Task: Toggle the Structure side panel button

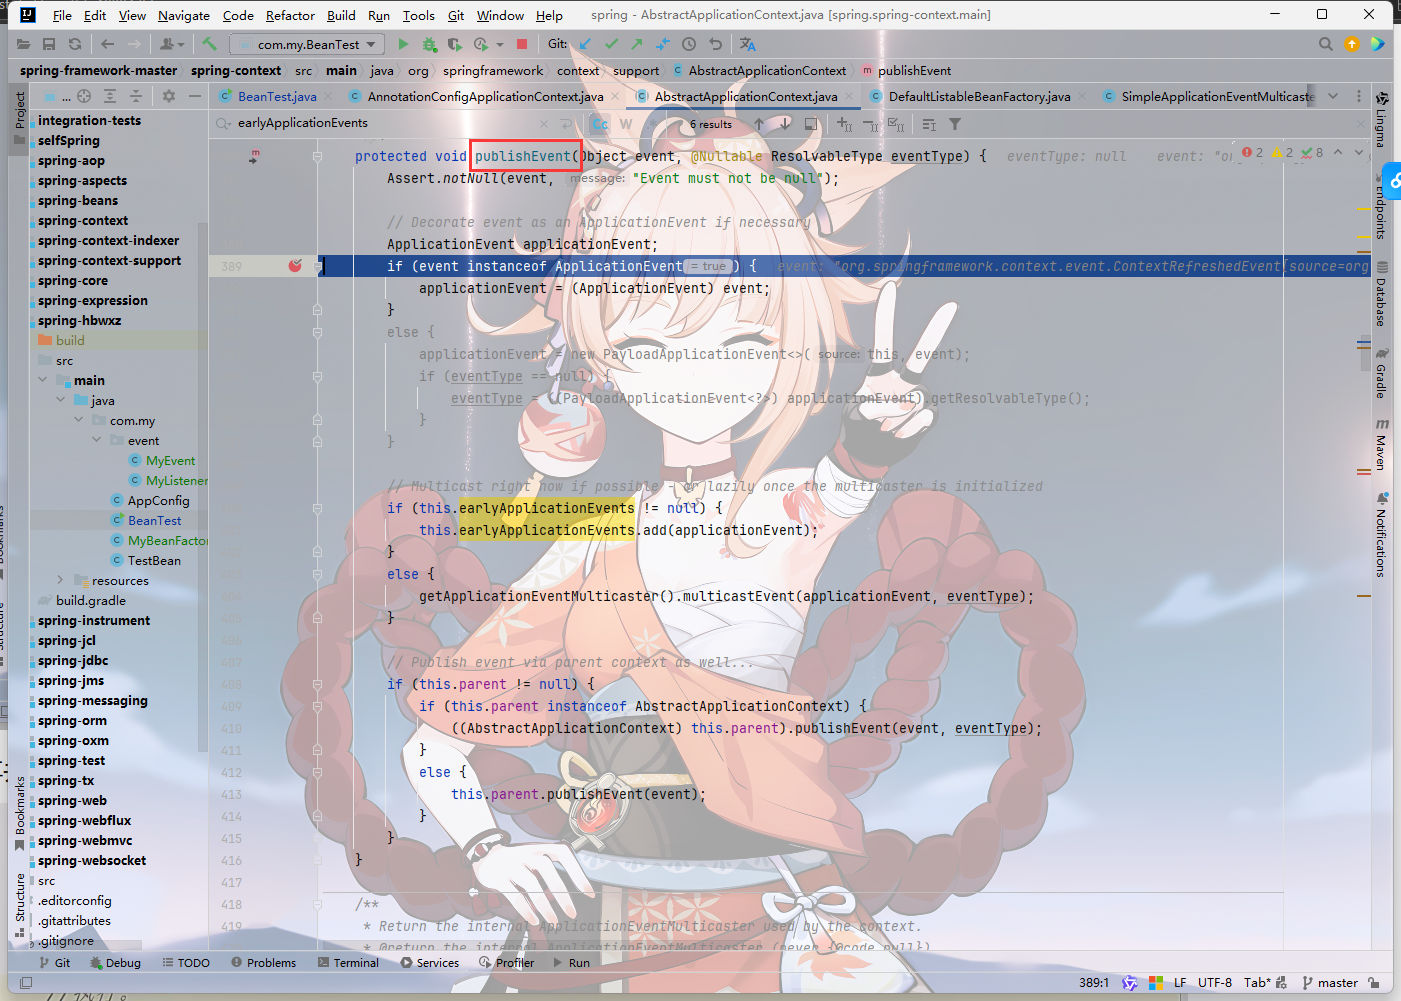Action: 19,905
